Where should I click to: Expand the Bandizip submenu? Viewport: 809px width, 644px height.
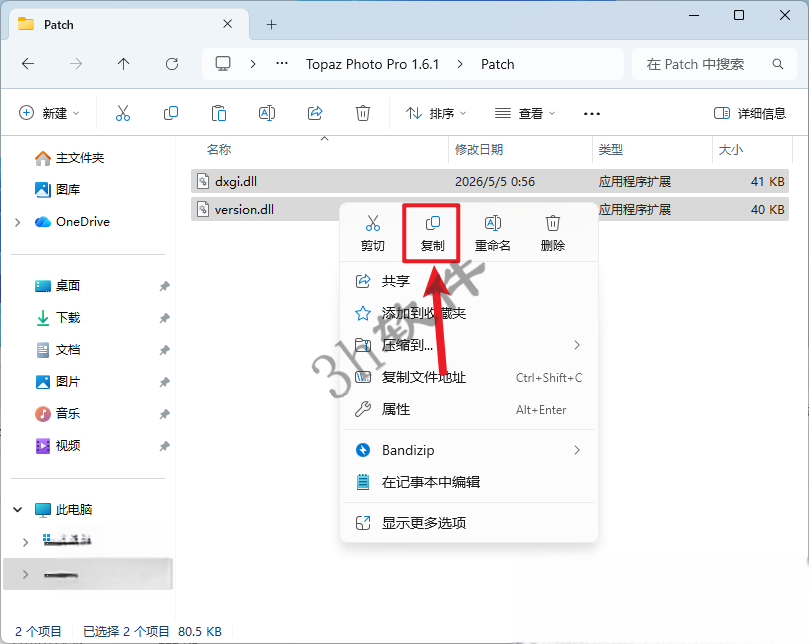point(577,450)
